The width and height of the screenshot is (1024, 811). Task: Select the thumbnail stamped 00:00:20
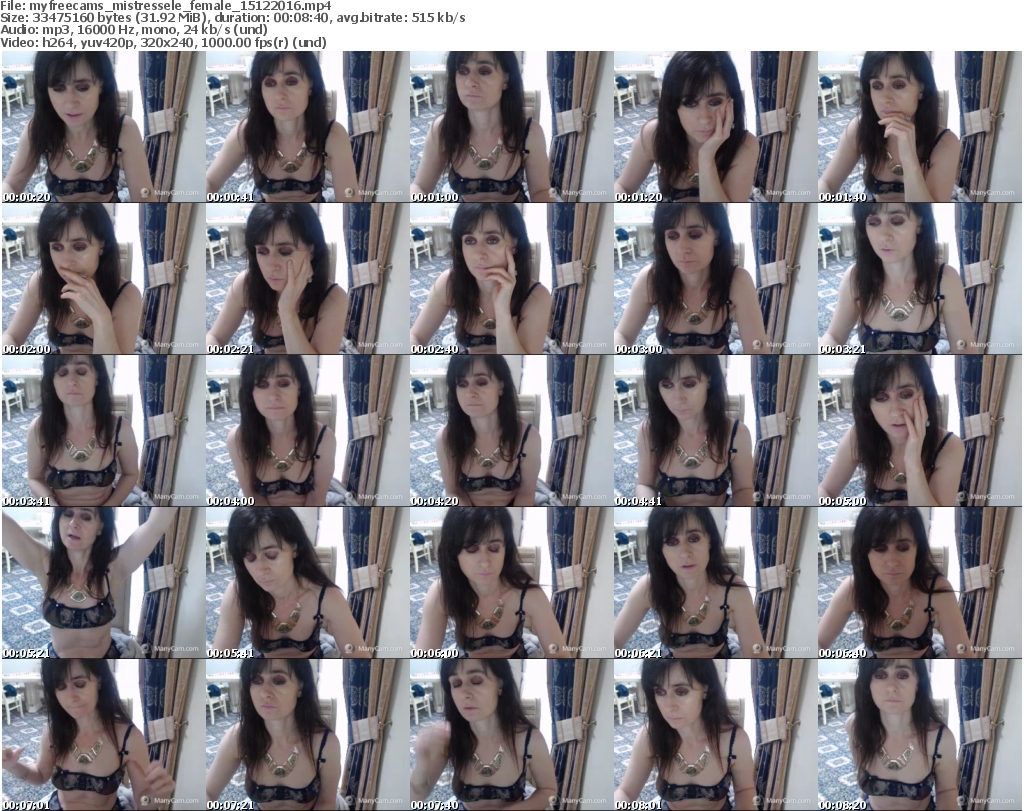pos(103,126)
